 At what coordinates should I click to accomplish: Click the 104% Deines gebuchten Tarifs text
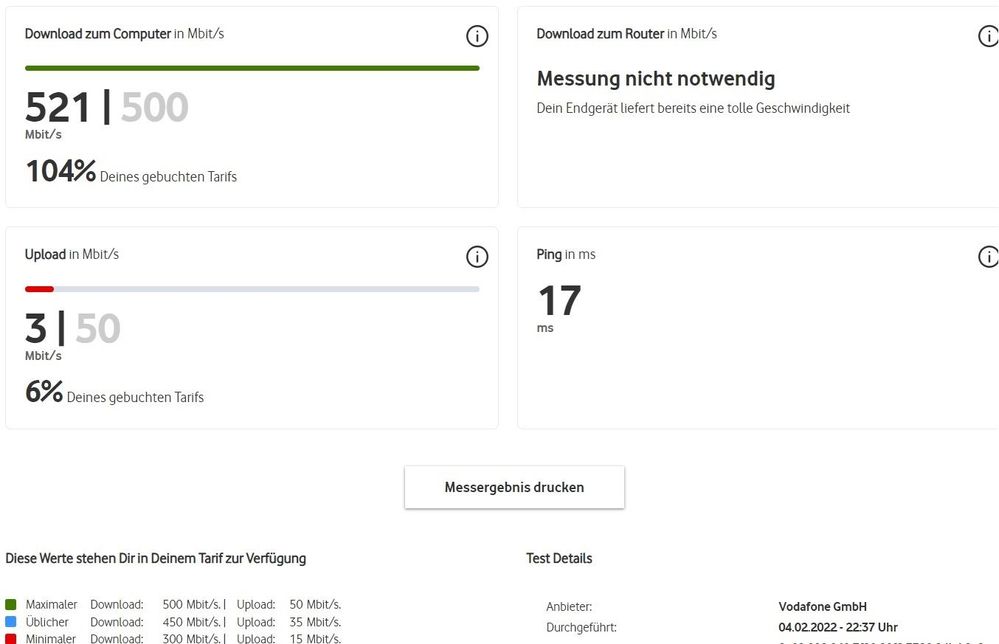130,173
